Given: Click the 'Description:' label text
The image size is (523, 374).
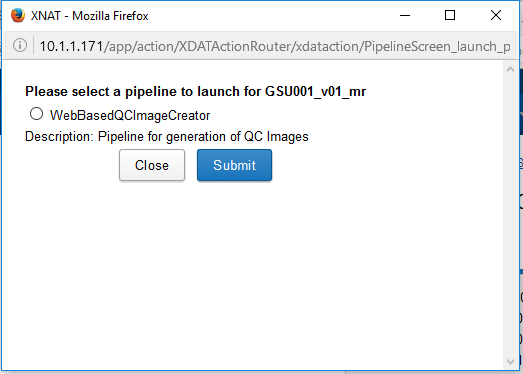Looking at the screenshot, I should 59,137.
